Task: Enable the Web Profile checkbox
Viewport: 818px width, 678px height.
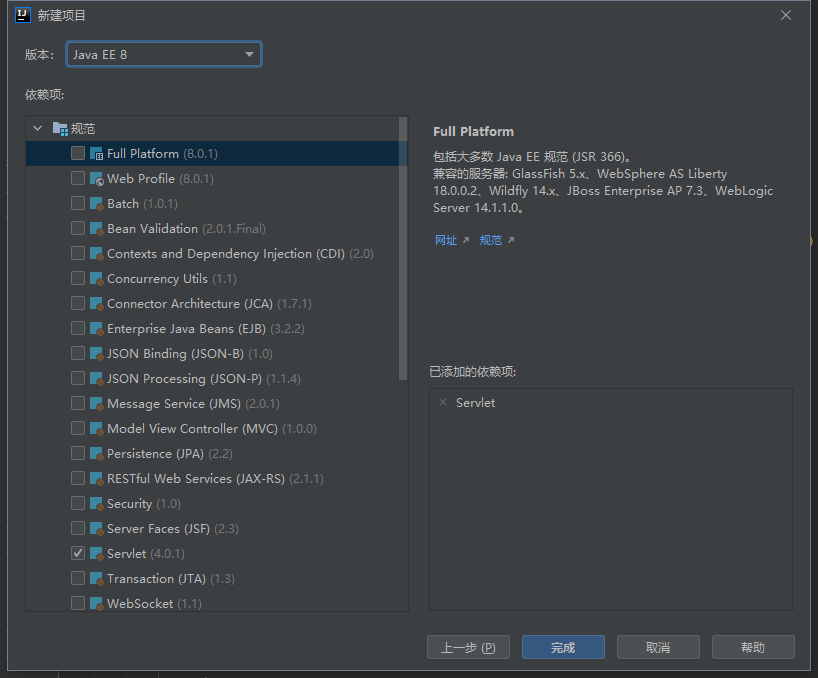Action: (78, 178)
